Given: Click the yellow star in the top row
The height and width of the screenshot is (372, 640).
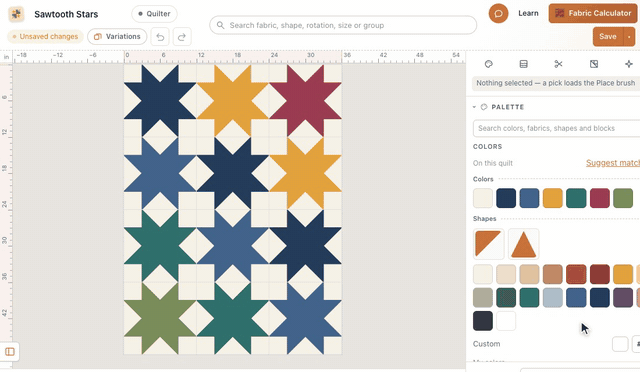Looking at the screenshot, I should pos(233,100).
